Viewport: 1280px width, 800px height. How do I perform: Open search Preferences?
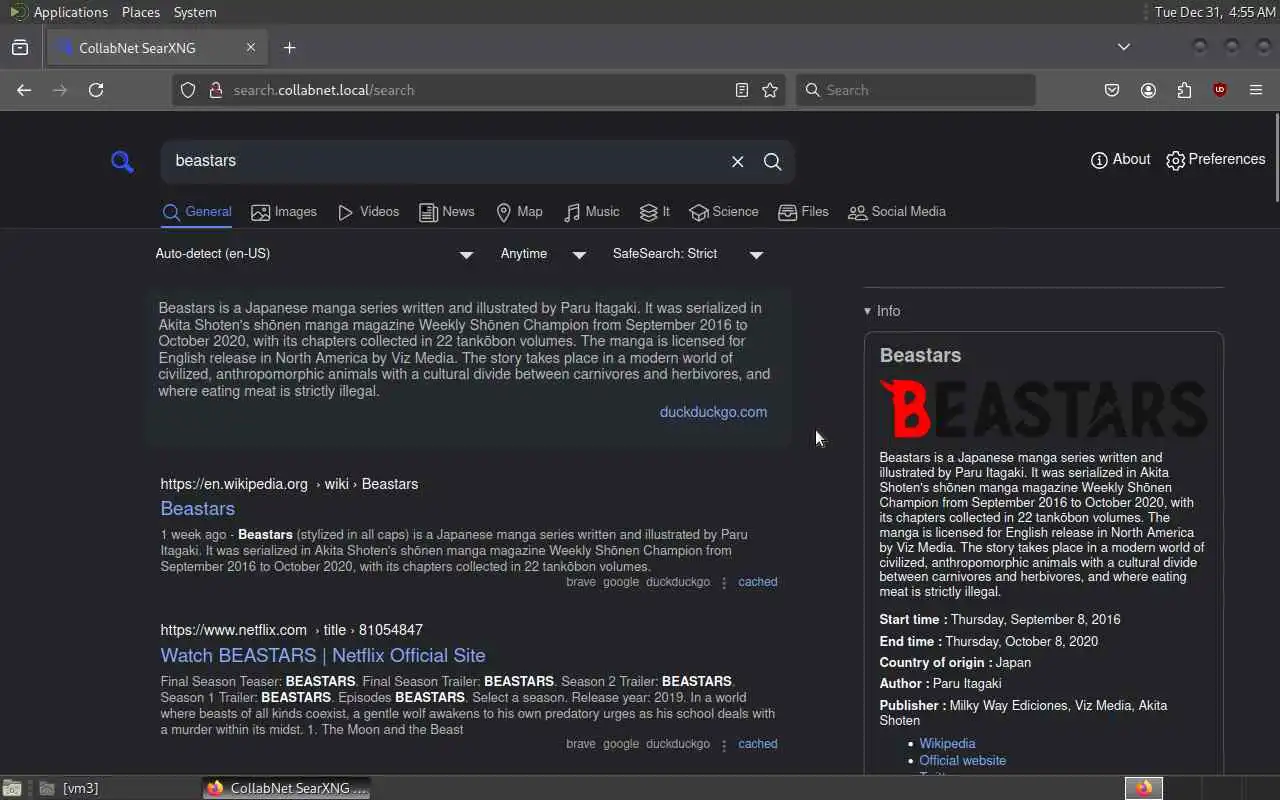point(1215,160)
